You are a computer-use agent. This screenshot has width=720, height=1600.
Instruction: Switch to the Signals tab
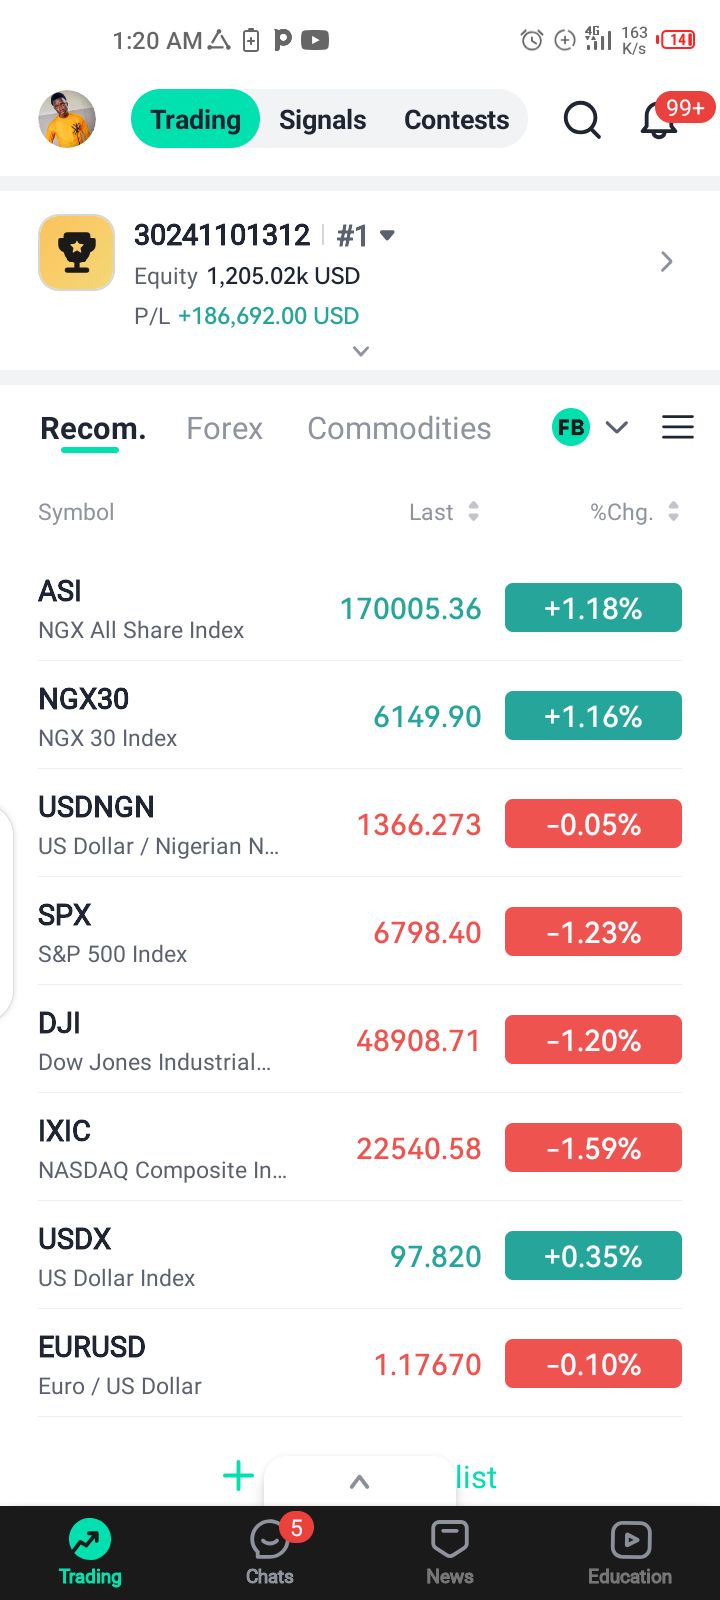click(x=322, y=120)
